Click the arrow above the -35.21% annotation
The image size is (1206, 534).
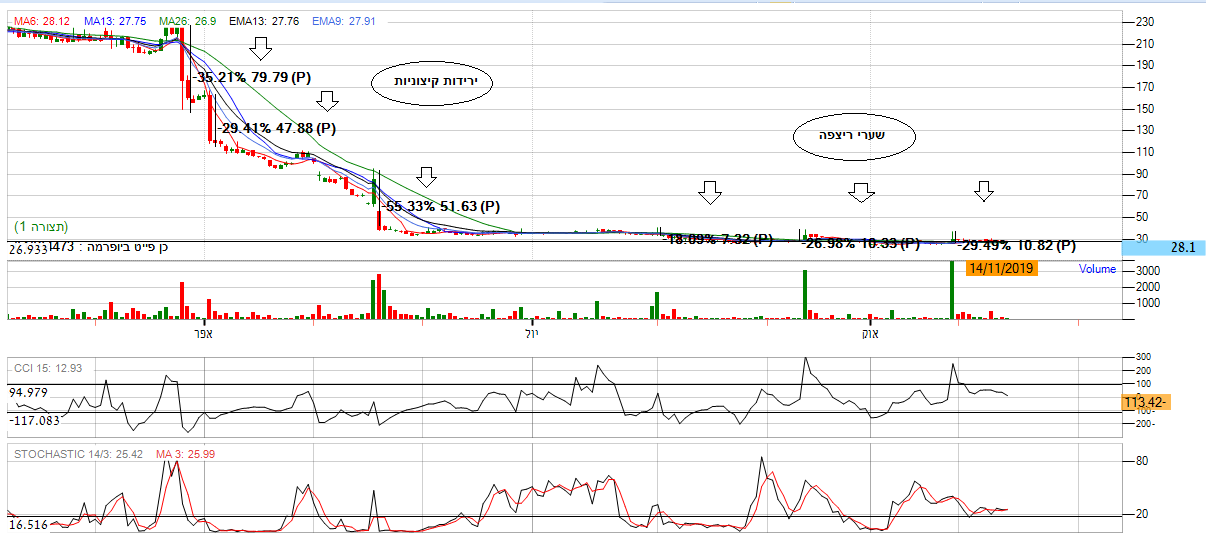click(x=262, y=48)
